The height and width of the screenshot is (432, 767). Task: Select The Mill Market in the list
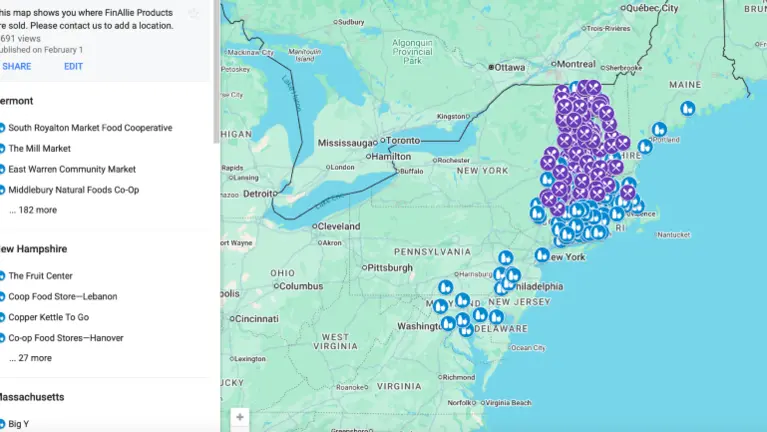point(40,149)
